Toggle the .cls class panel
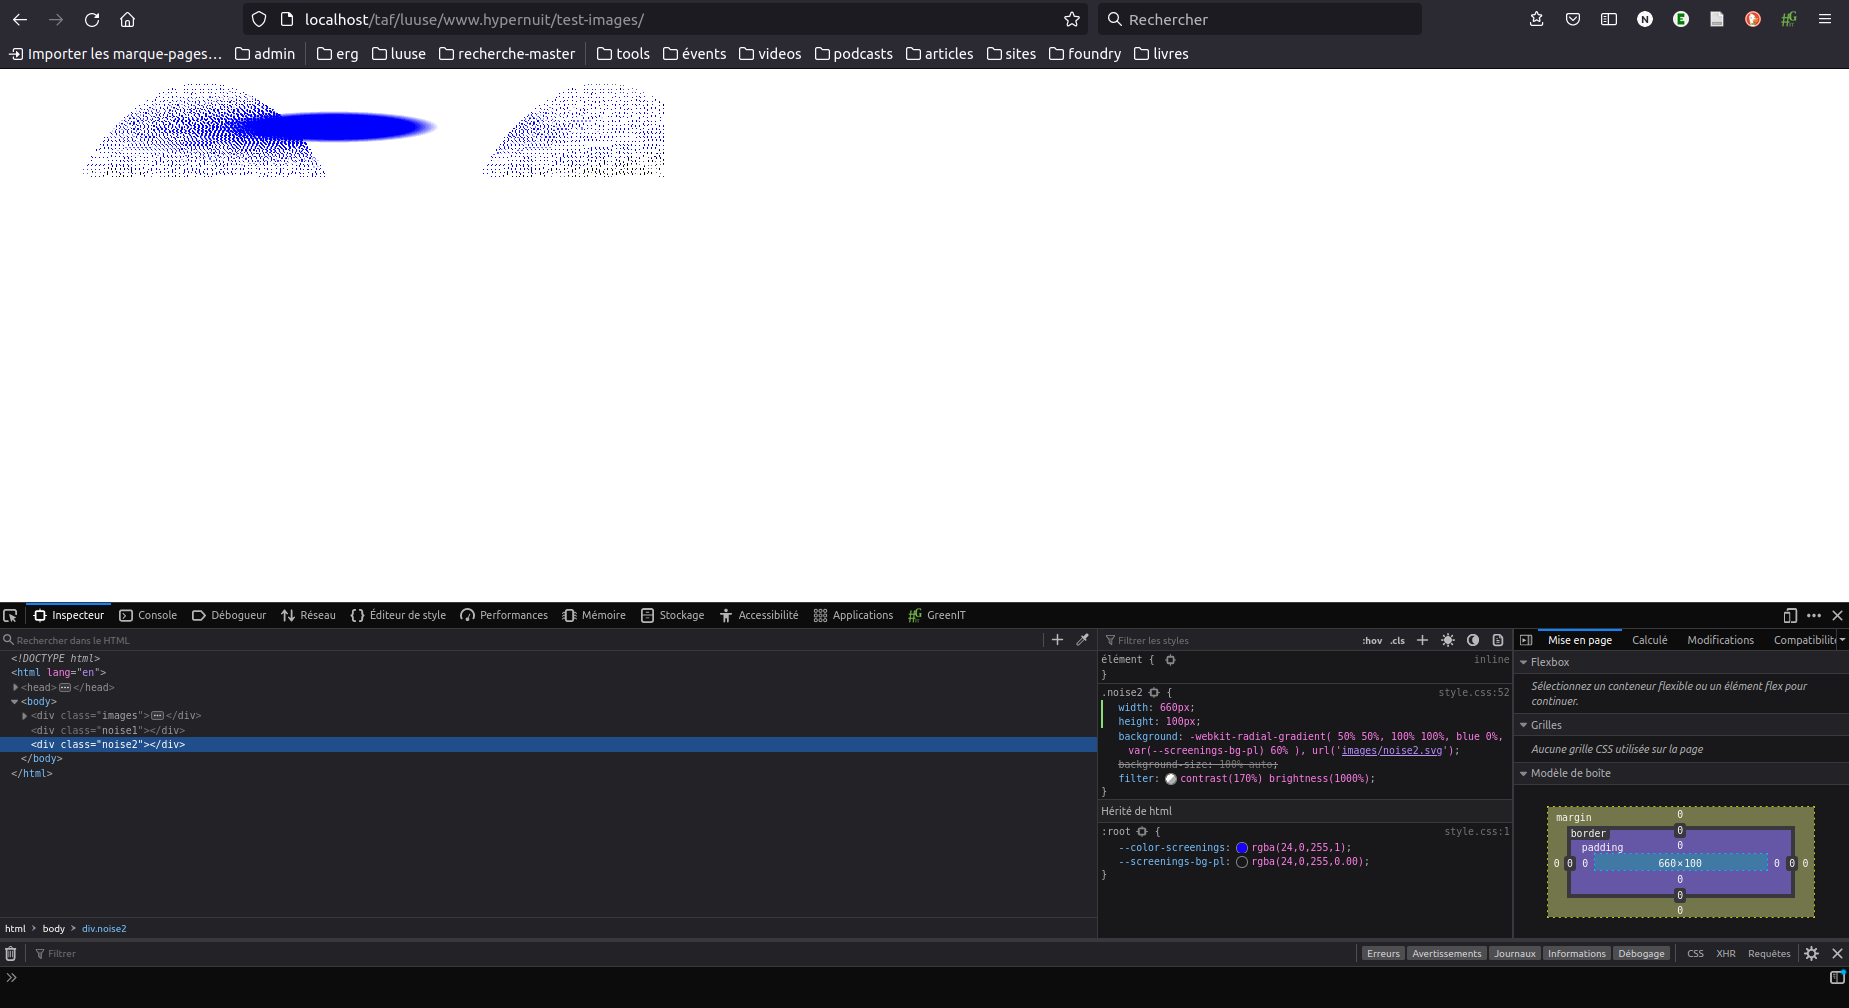1849x1008 pixels. (x=1398, y=641)
